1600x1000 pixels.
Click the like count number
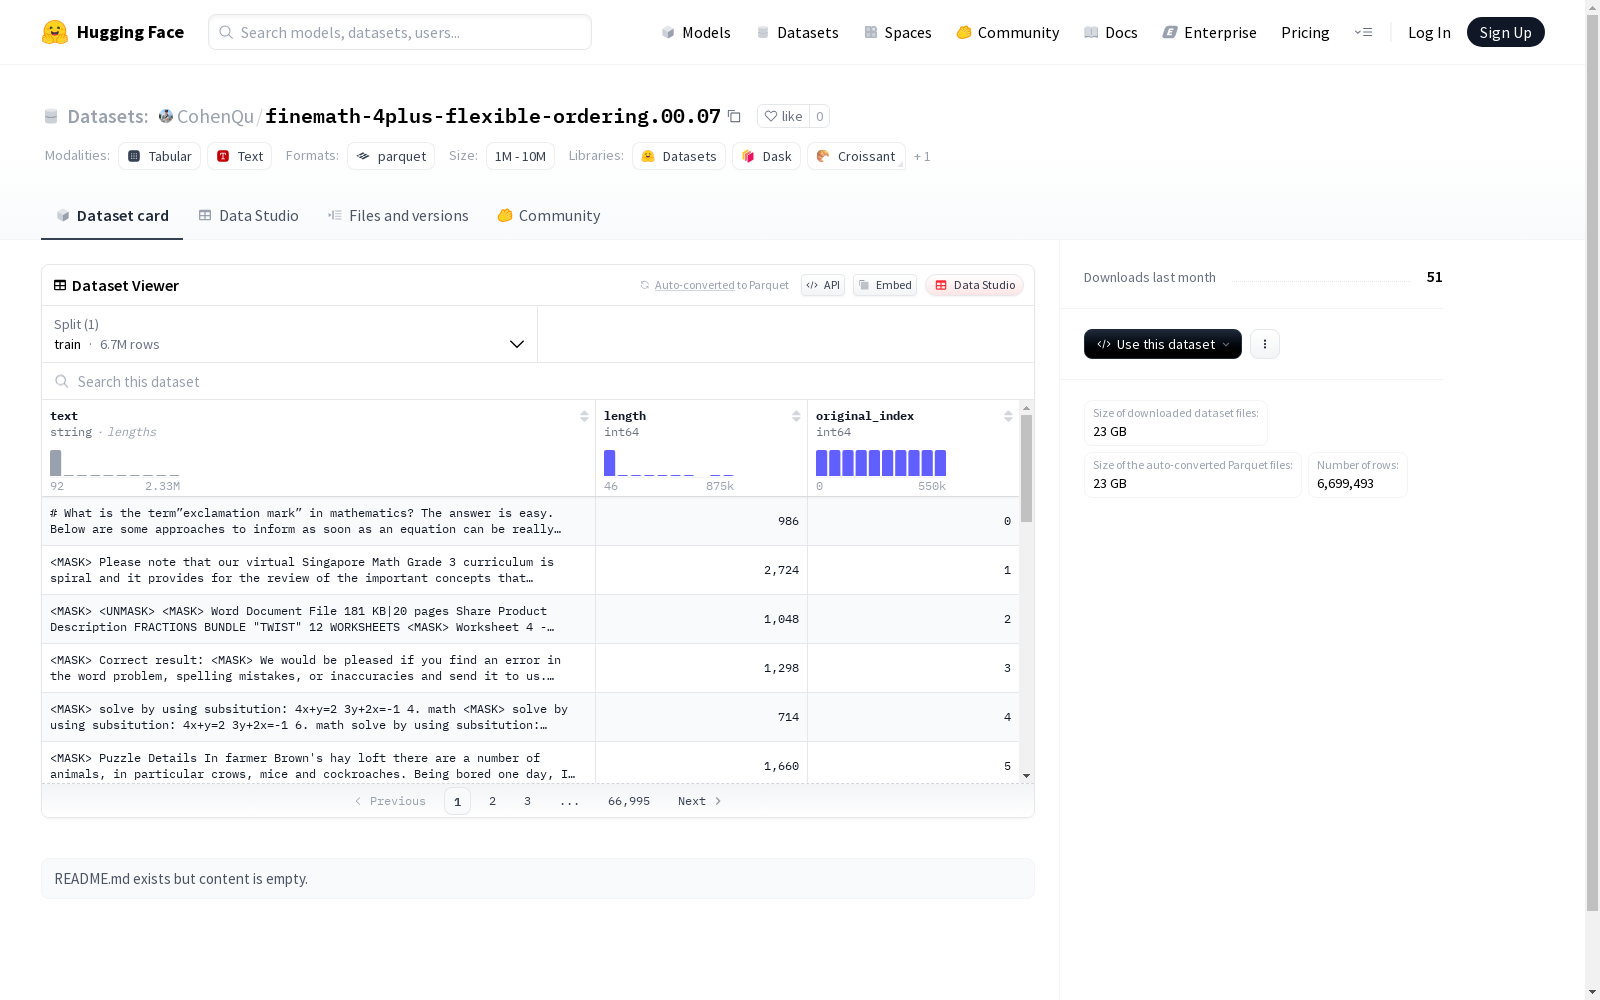pyautogui.click(x=819, y=116)
